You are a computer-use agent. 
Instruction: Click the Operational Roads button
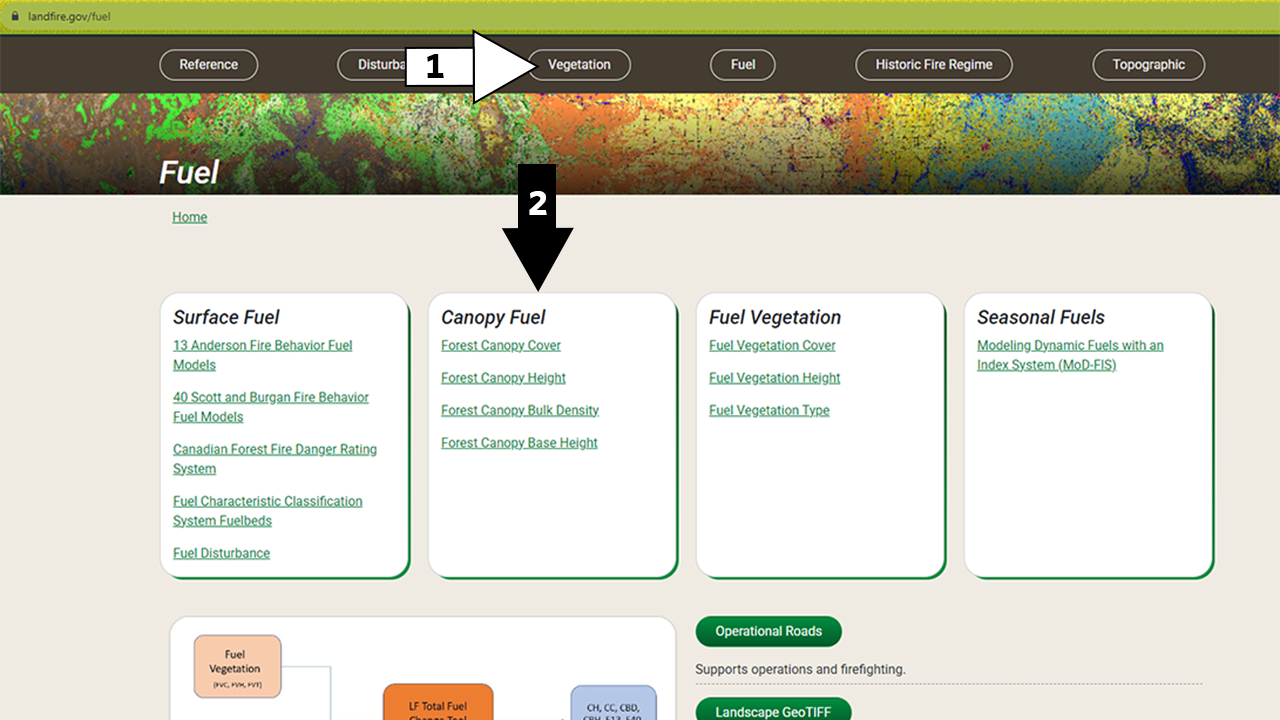768,631
